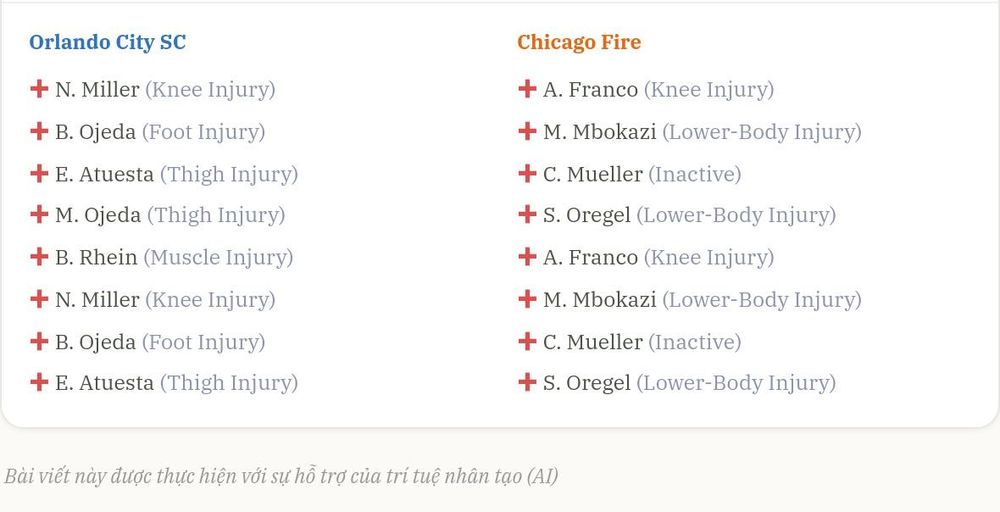Viewport: 1000px width, 512px height.
Task: Click the red cross beside first C. Mueller entry
Action: pos(527,173)
